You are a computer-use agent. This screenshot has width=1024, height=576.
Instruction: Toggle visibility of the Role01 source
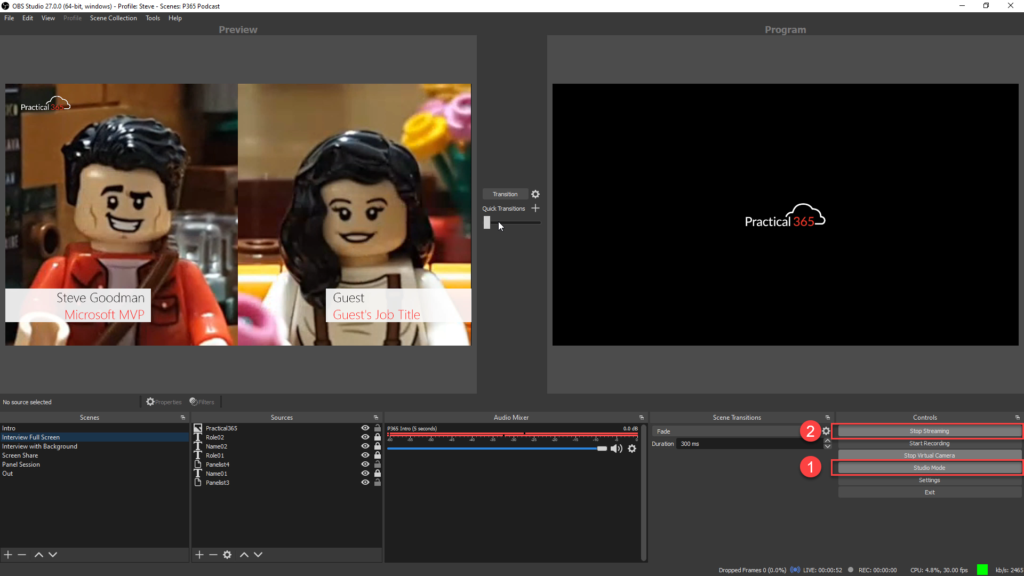point(365,455)
